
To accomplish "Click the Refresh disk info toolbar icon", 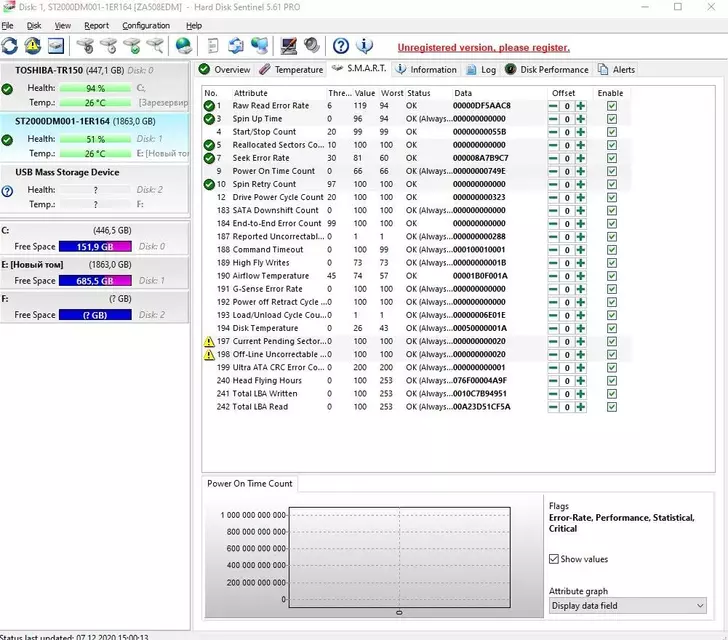I will [x=9, y=46].
